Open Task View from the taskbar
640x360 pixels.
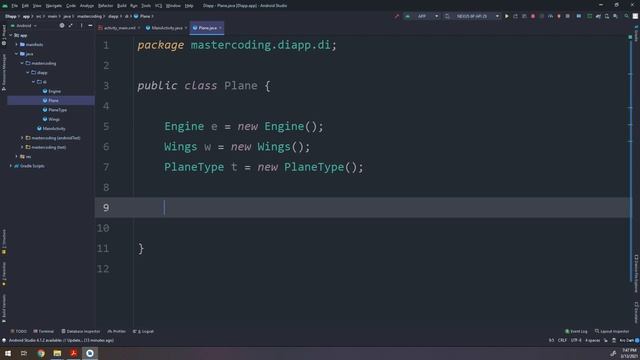click(x=24, y=353)
